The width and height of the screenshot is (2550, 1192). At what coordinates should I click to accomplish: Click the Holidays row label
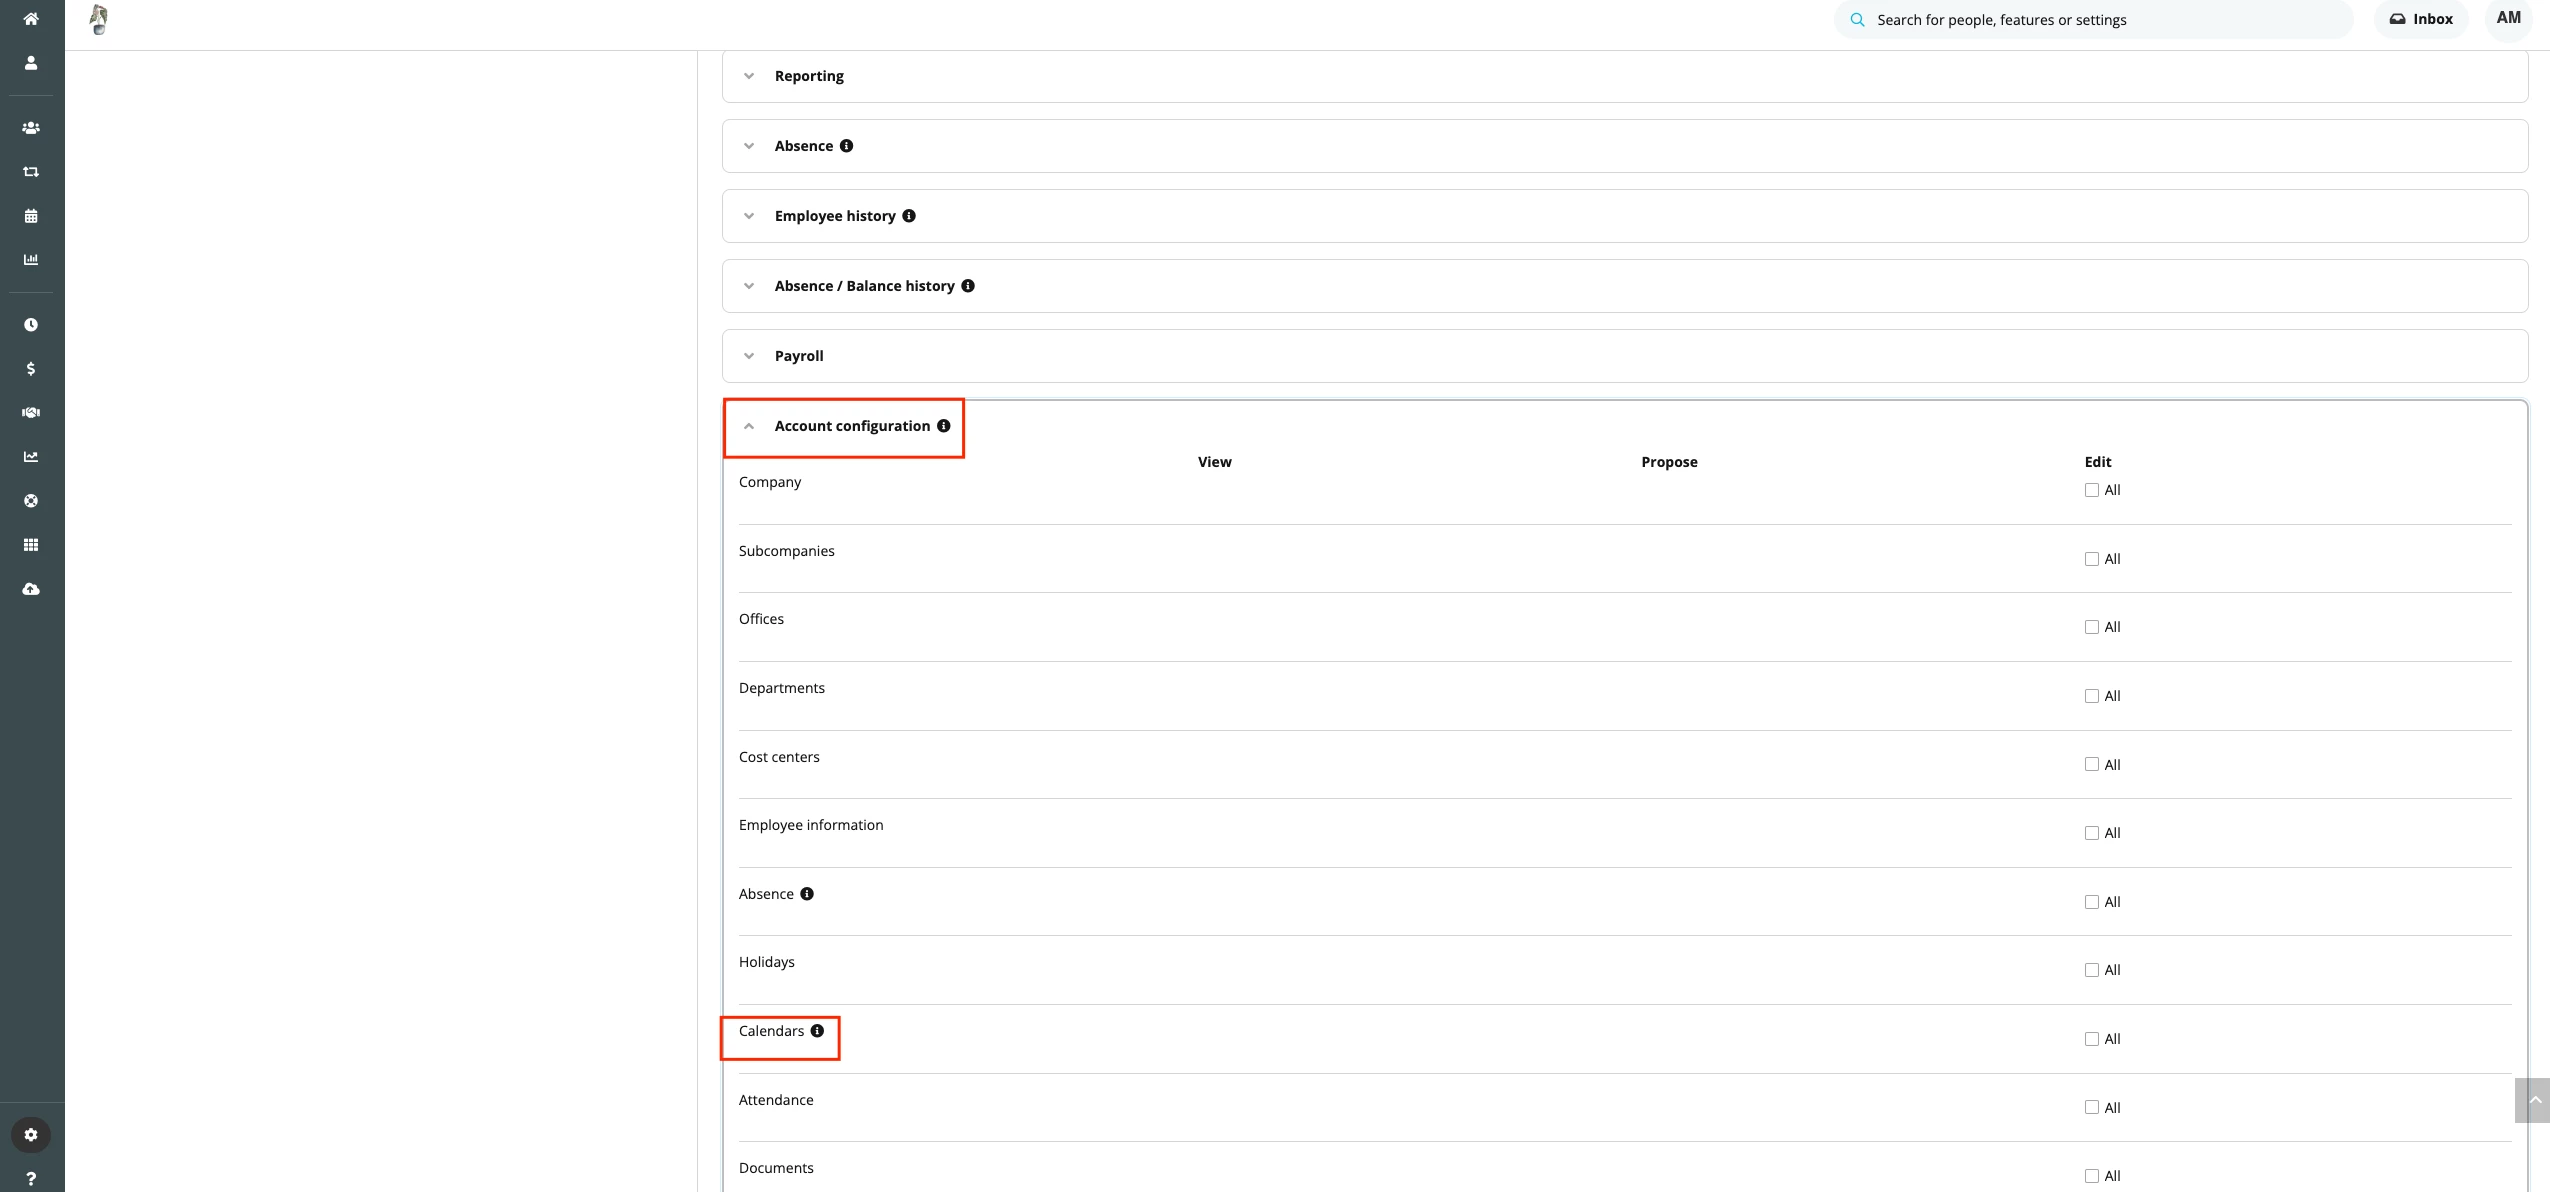(767, 962)
